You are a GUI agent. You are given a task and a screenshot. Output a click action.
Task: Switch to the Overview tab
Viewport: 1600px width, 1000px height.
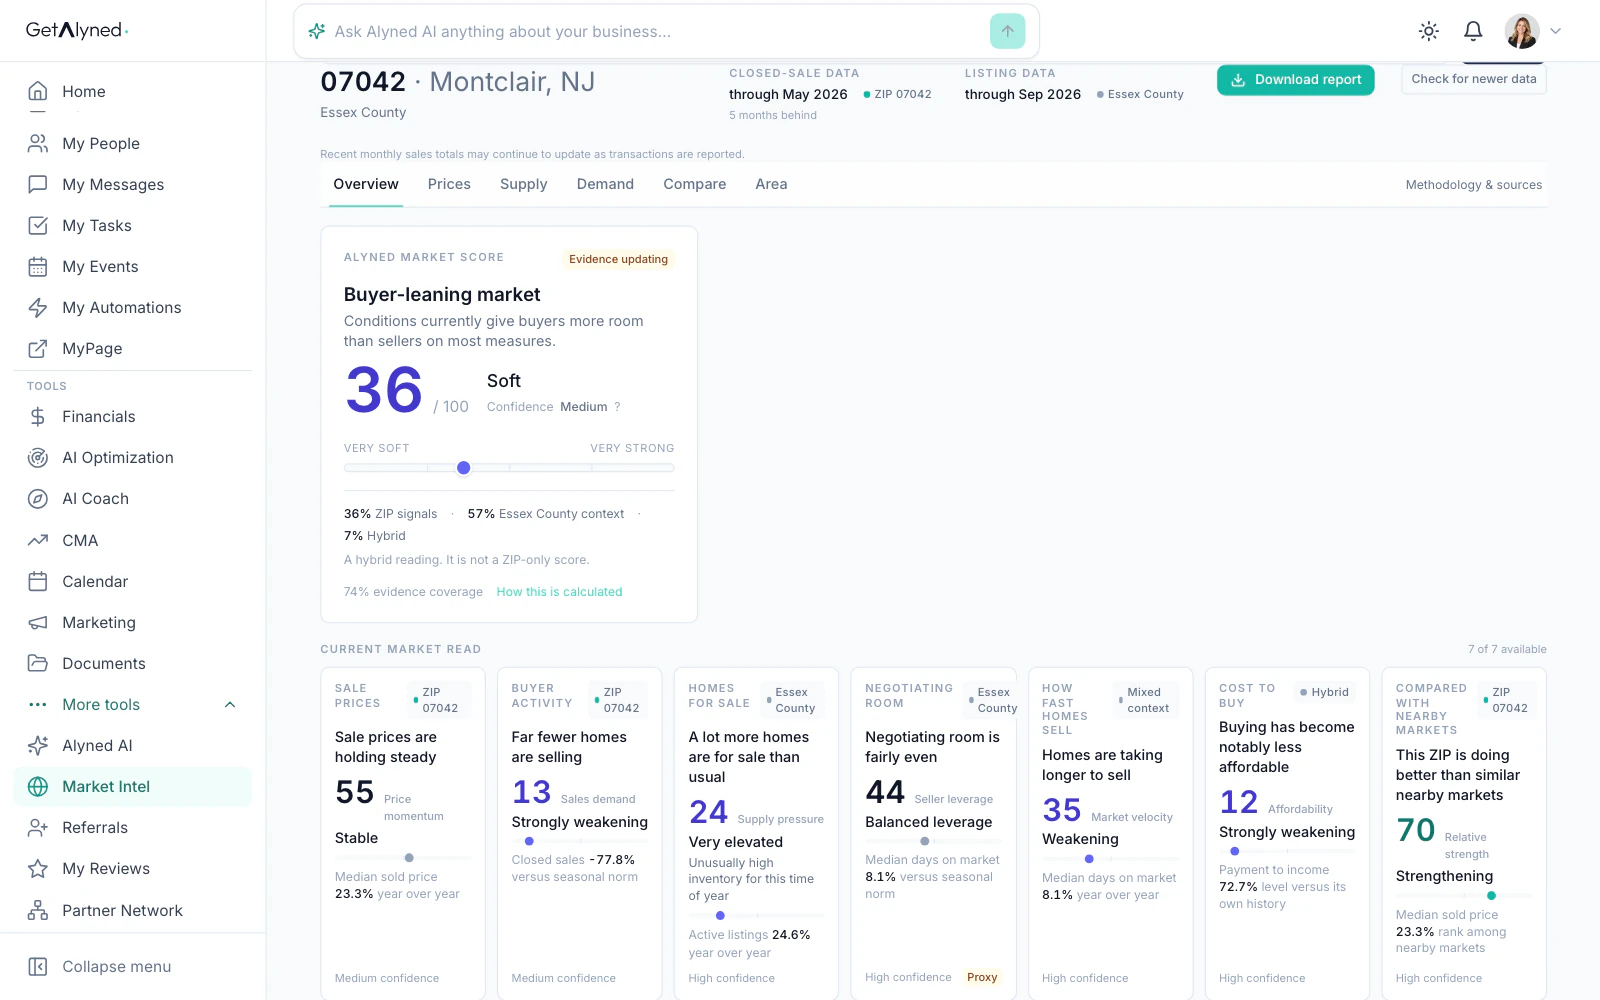[x=366, y=184]
